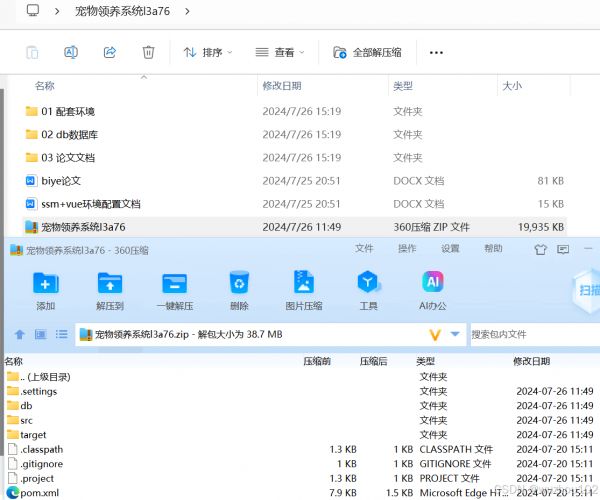Click the feedback message icon in 360压缩
This screenshot has width=600, height=500.
tap(563, 250)
